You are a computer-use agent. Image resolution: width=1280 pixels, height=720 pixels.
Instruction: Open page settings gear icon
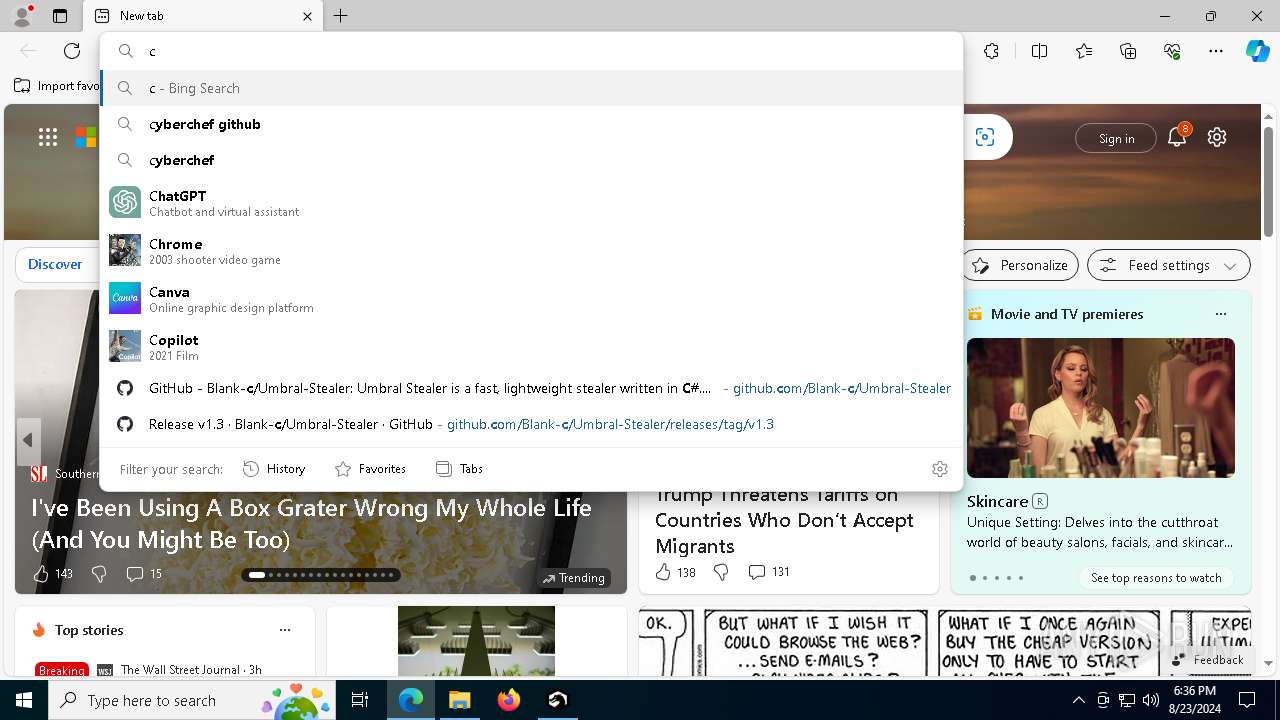(x=1217, y=137)
